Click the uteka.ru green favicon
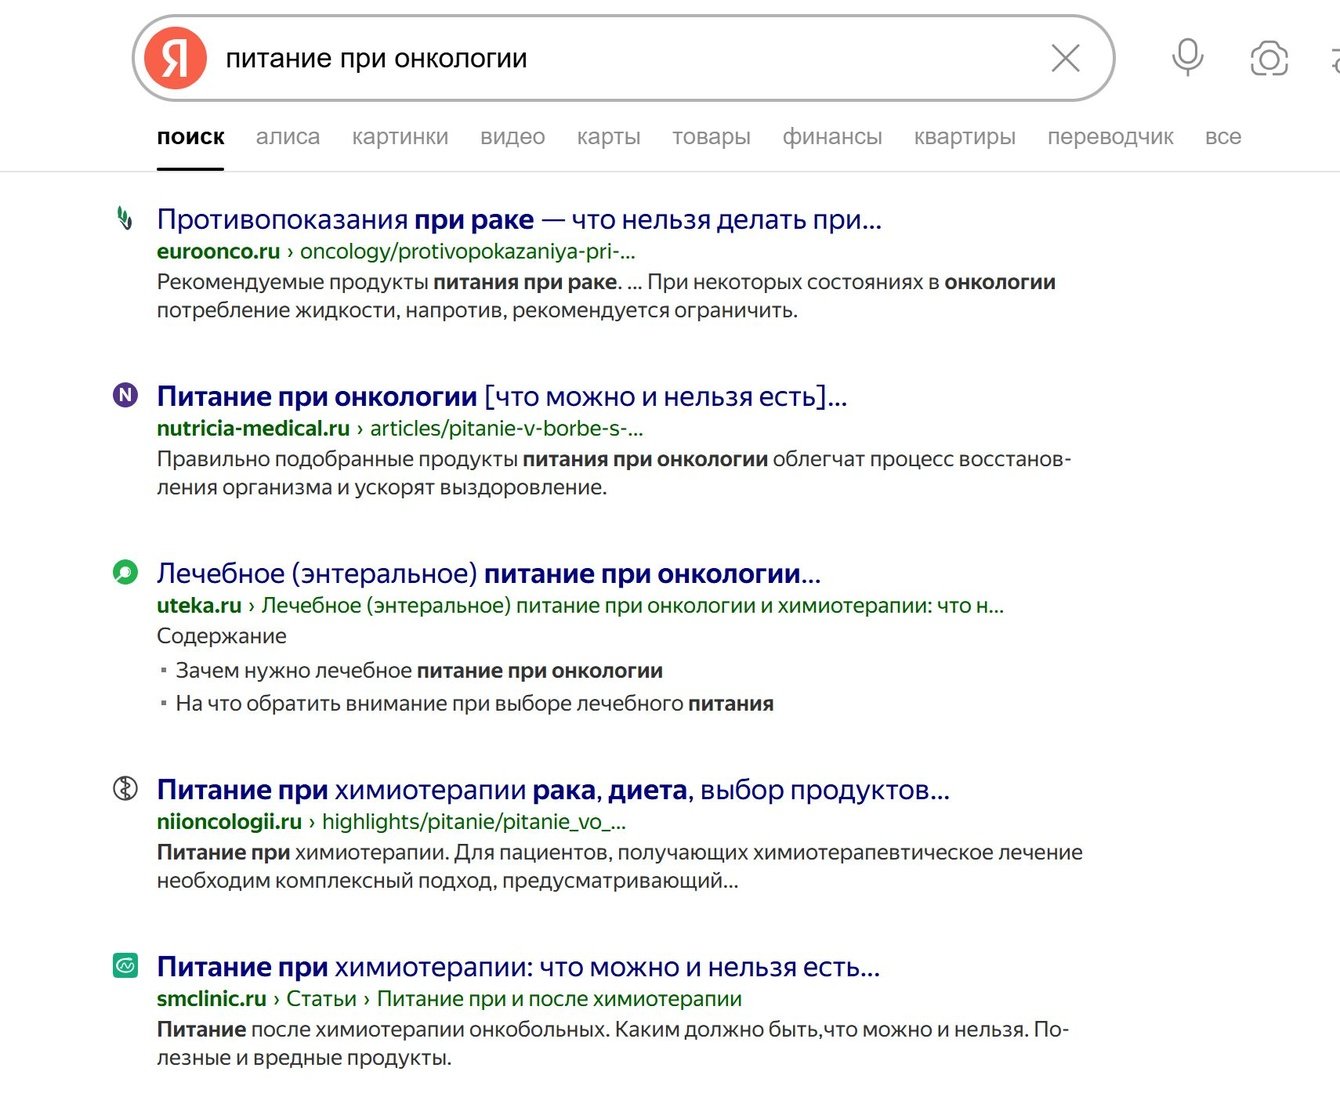This screenshot has width=1340, height=1104. pyautogui.click(x=125, y=572)
